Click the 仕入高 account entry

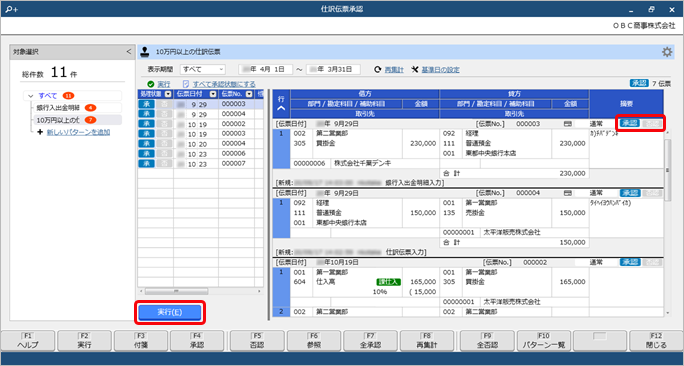coord(325,282)
